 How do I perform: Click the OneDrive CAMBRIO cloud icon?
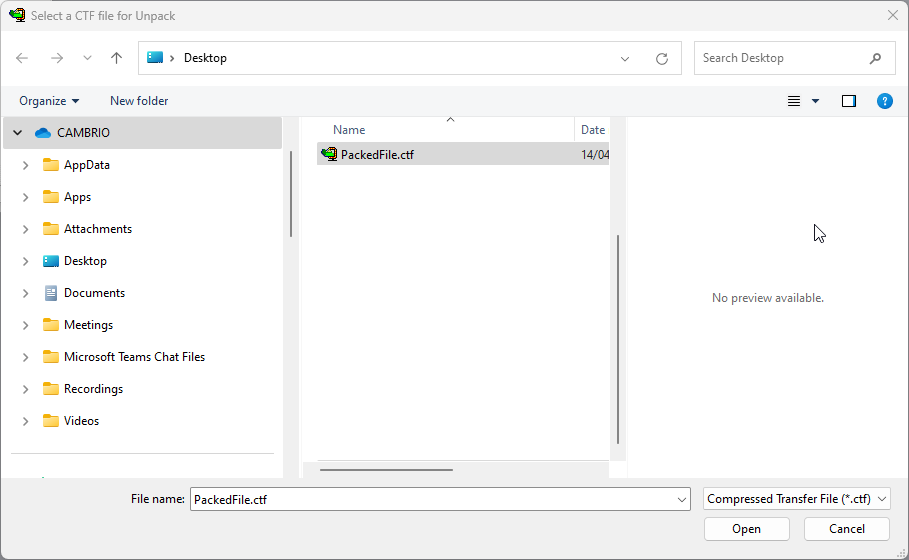[x=42, y=132]
